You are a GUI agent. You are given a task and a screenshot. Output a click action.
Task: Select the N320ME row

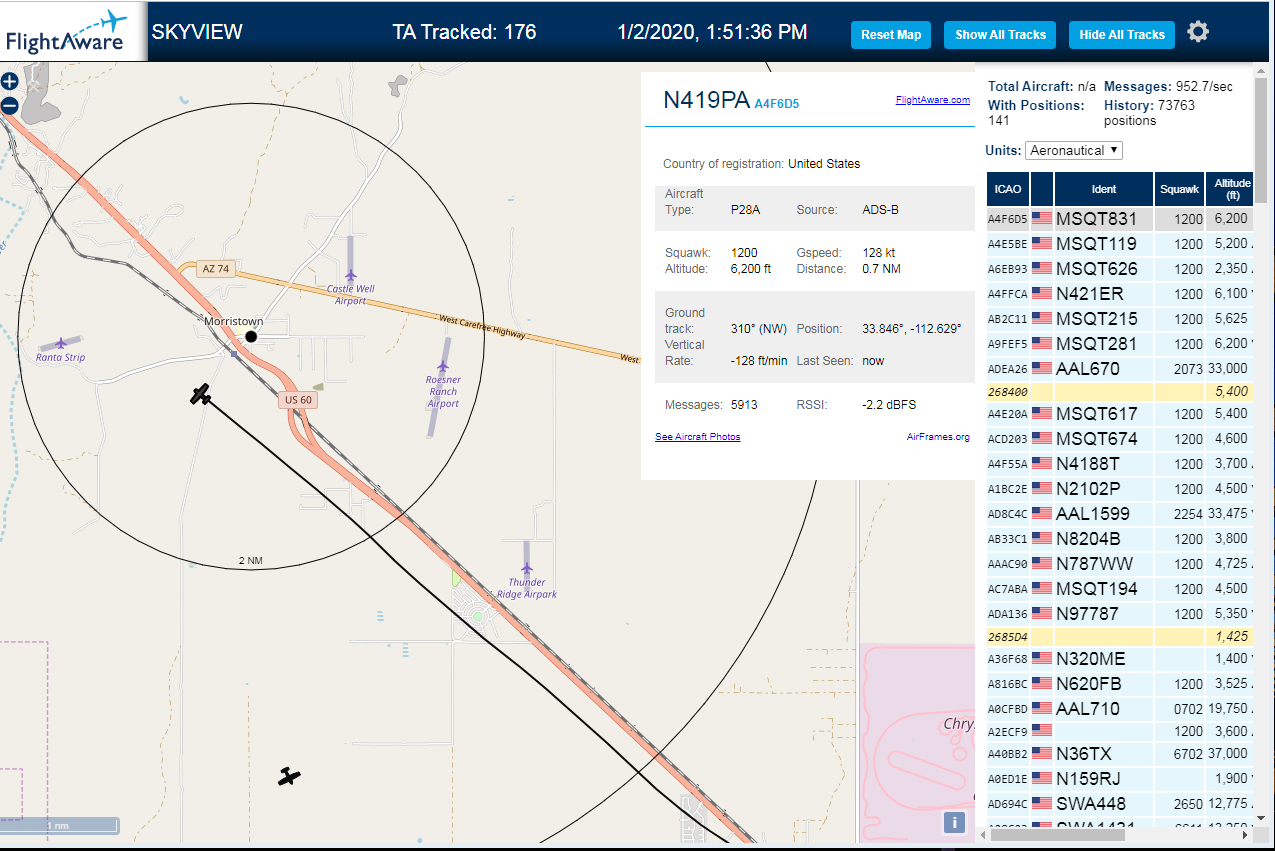1120,658
